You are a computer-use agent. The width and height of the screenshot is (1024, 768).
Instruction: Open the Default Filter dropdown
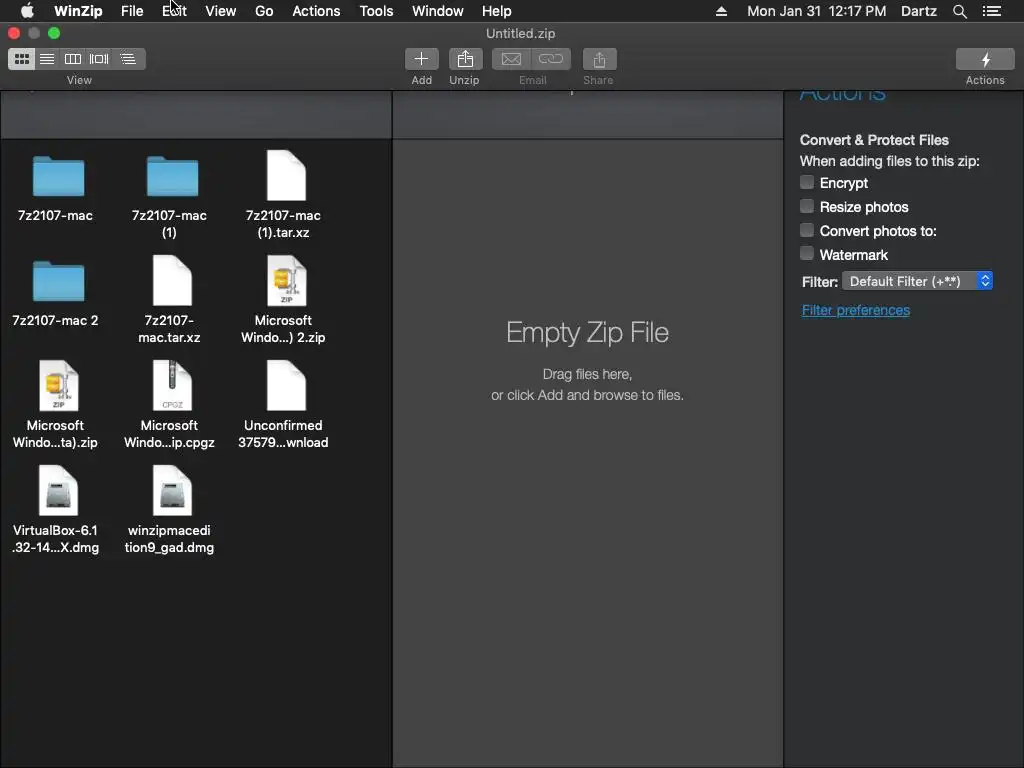pyautogui.click(x=918, y=281)
